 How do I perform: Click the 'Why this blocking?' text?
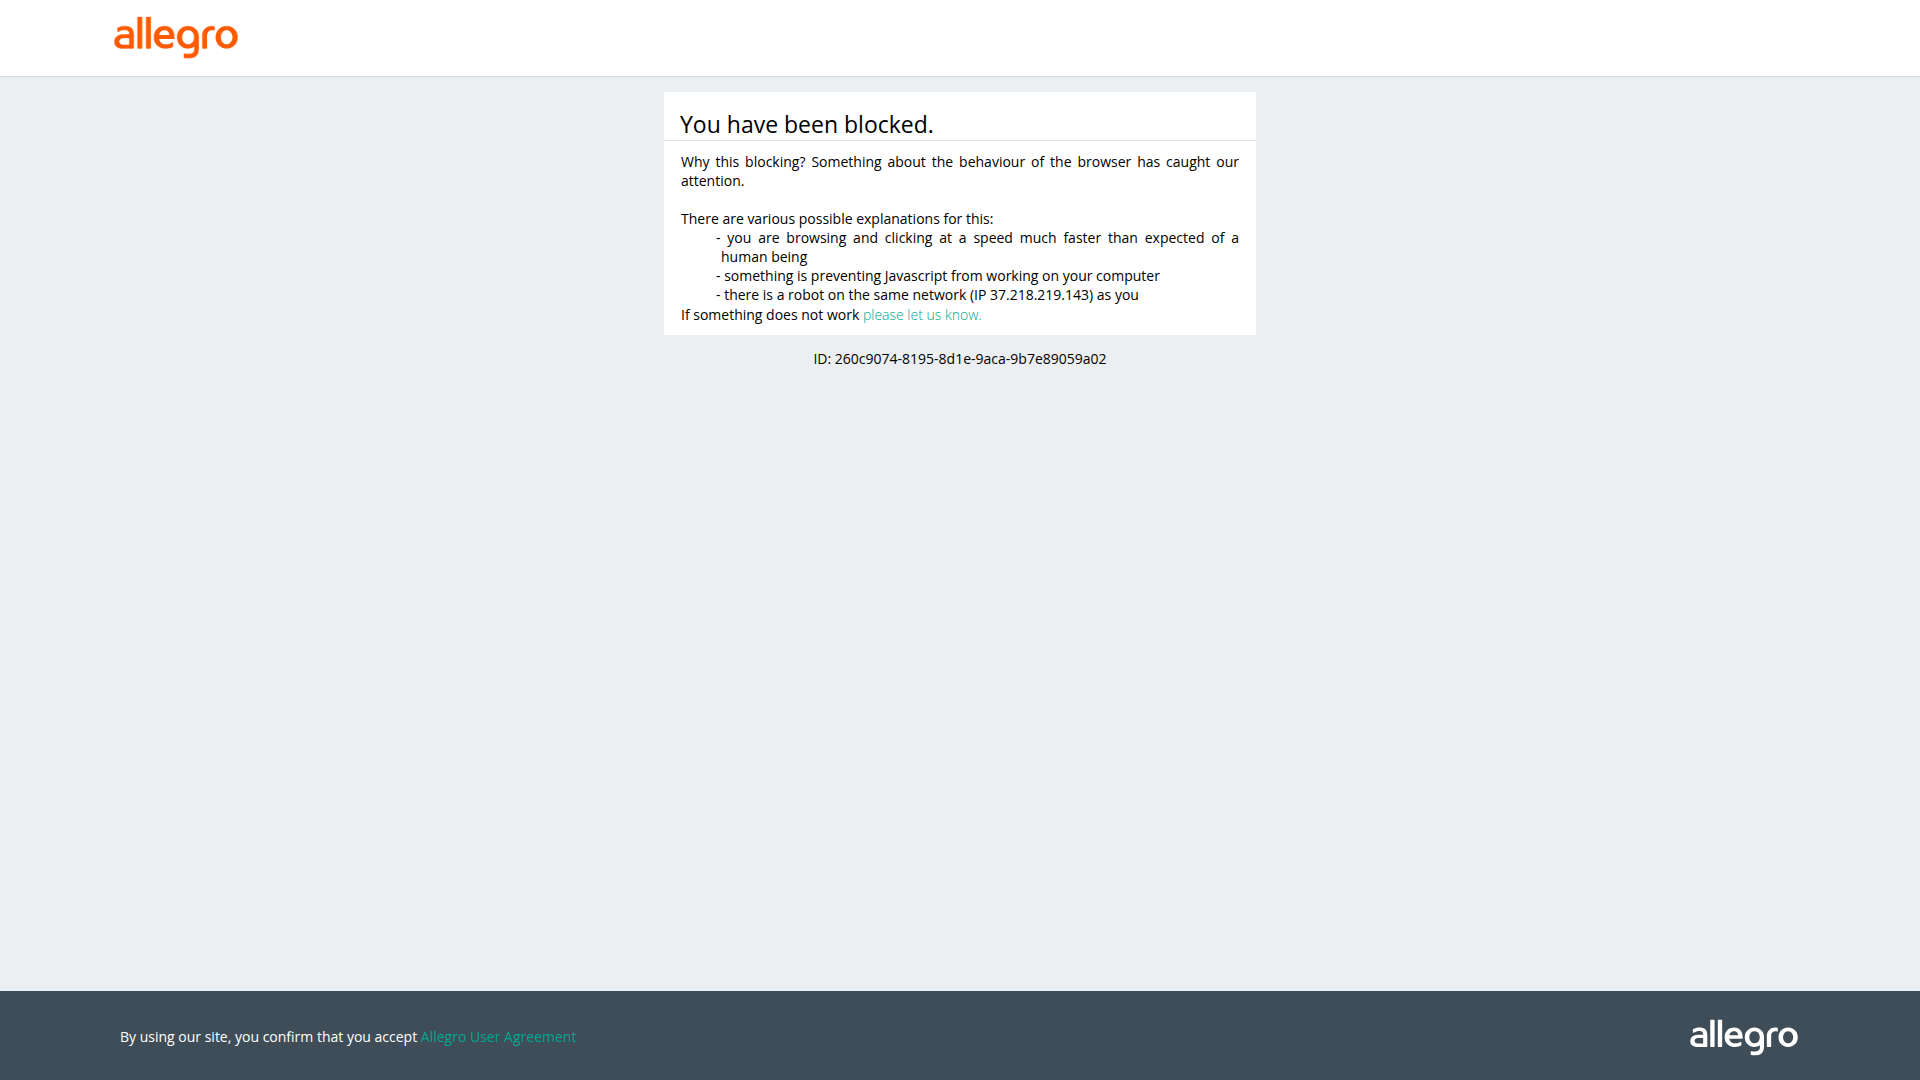tap(743, 162)
